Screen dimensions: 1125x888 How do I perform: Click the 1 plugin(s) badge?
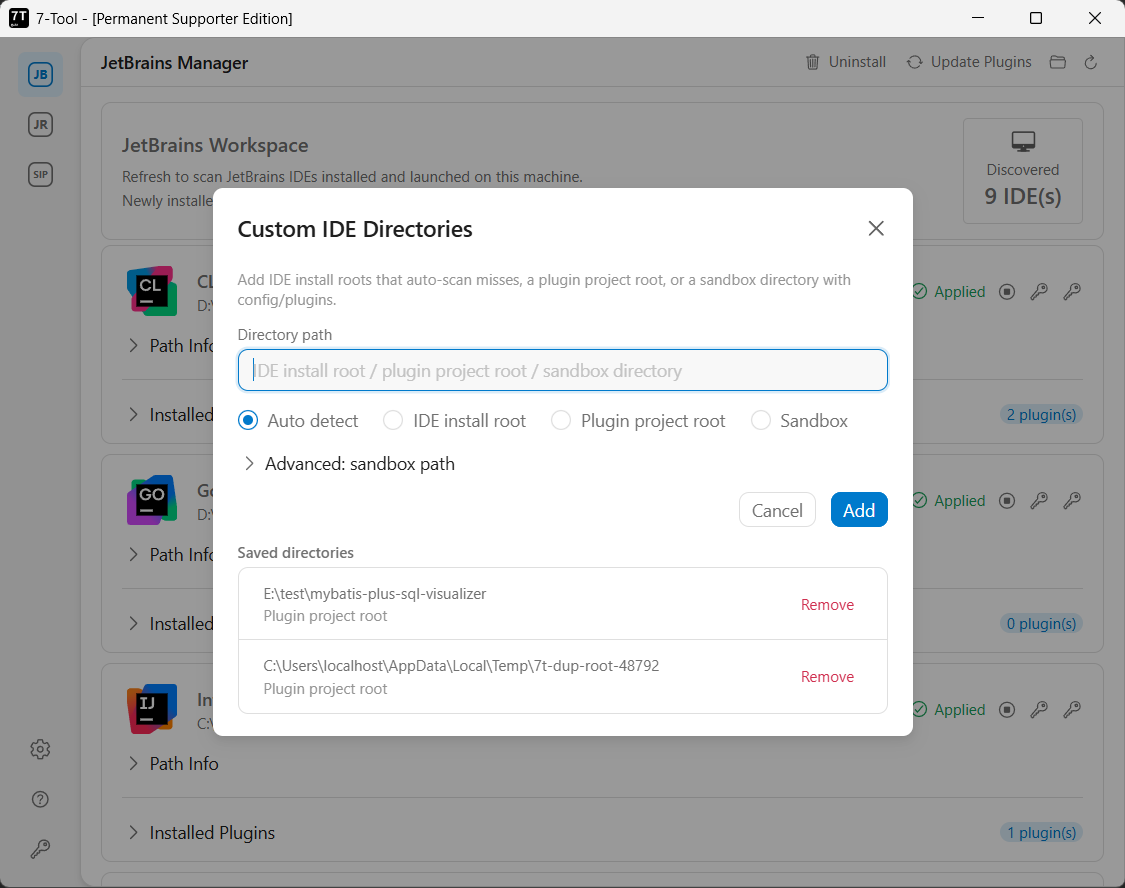1041,833
